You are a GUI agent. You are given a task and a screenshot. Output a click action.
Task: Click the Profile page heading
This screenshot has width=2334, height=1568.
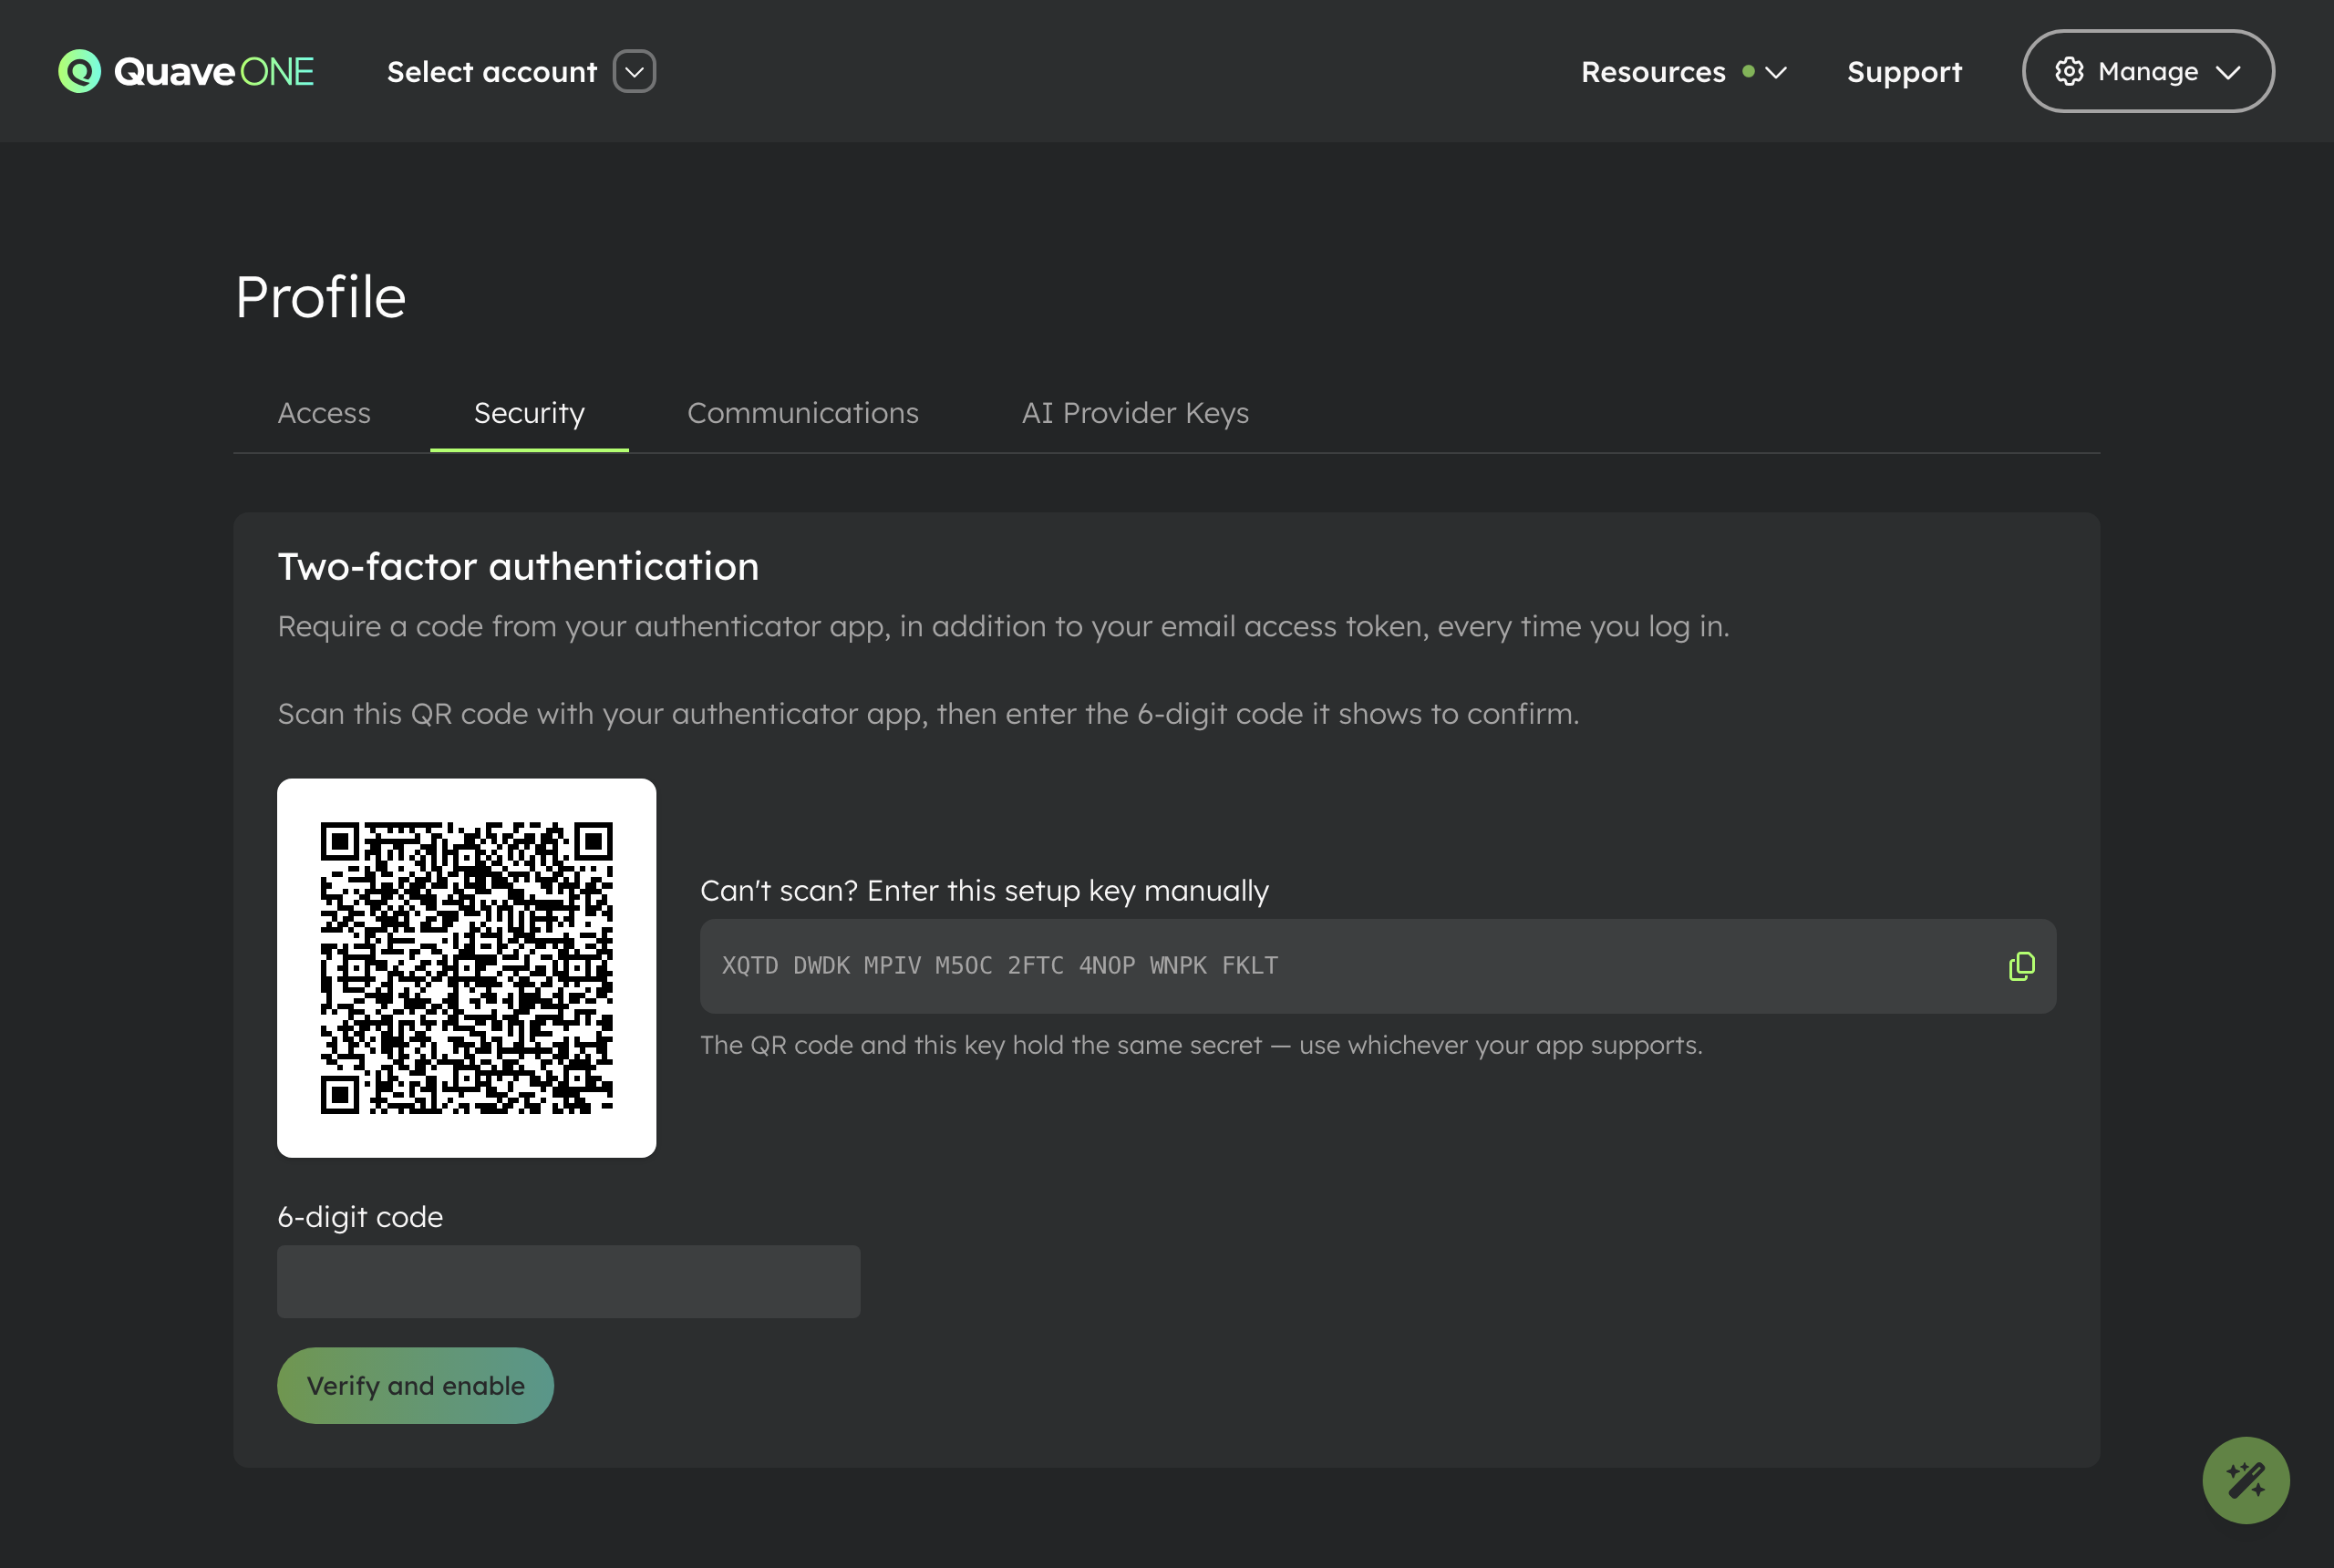(321, 297)
